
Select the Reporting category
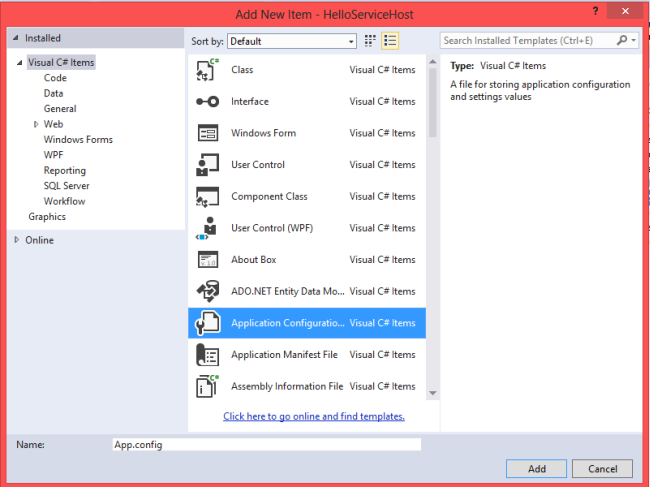coord(65,170)
